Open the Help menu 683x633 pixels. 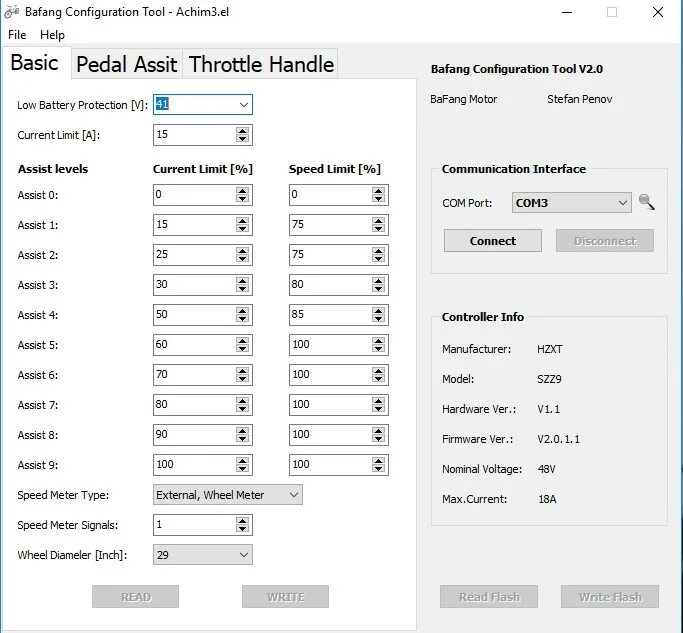point(52,35)
